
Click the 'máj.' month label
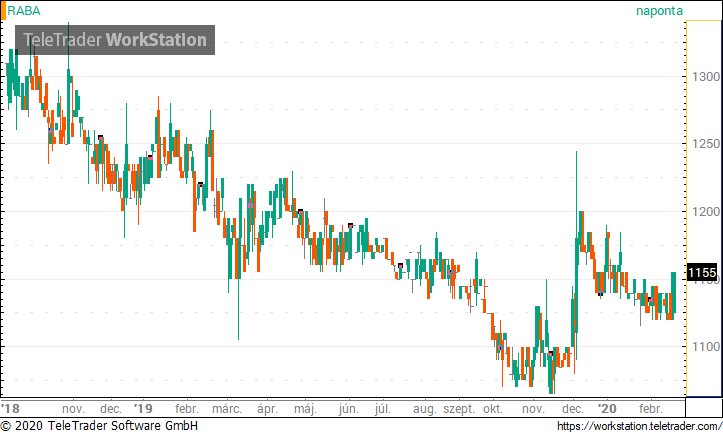coord(305,409)
